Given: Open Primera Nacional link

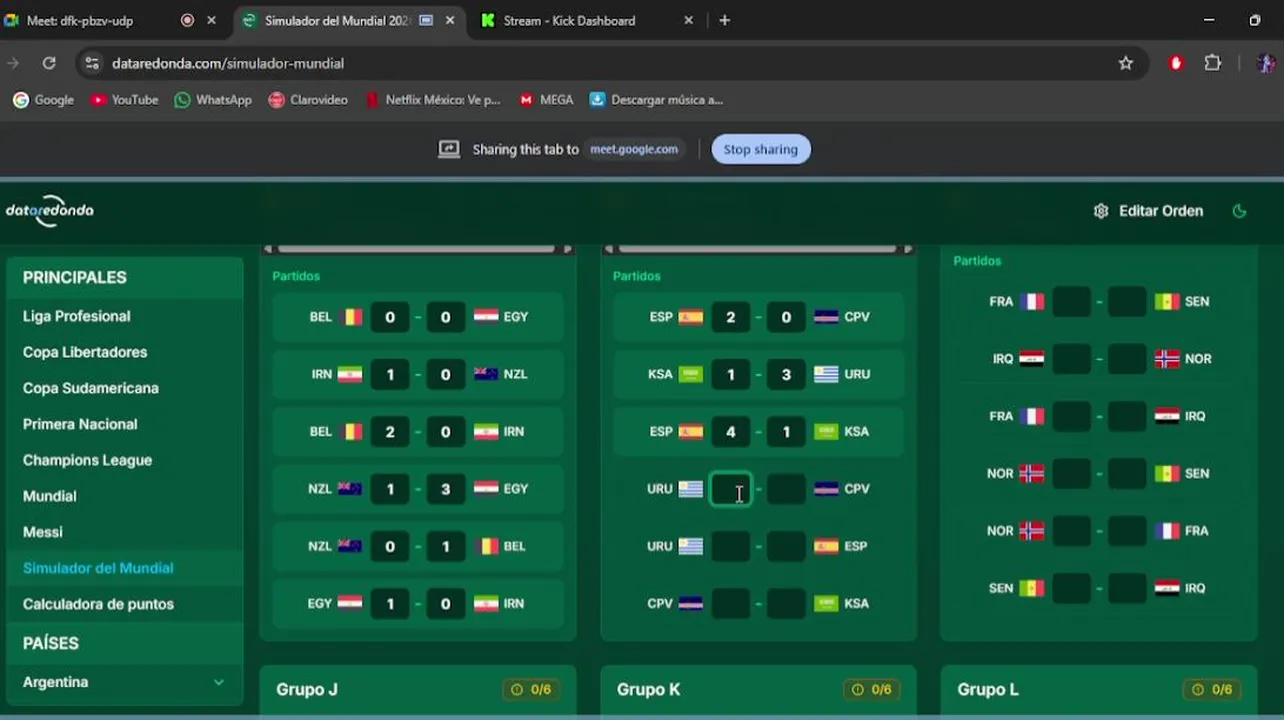Looking at the screenshot, I should [80, 424].
